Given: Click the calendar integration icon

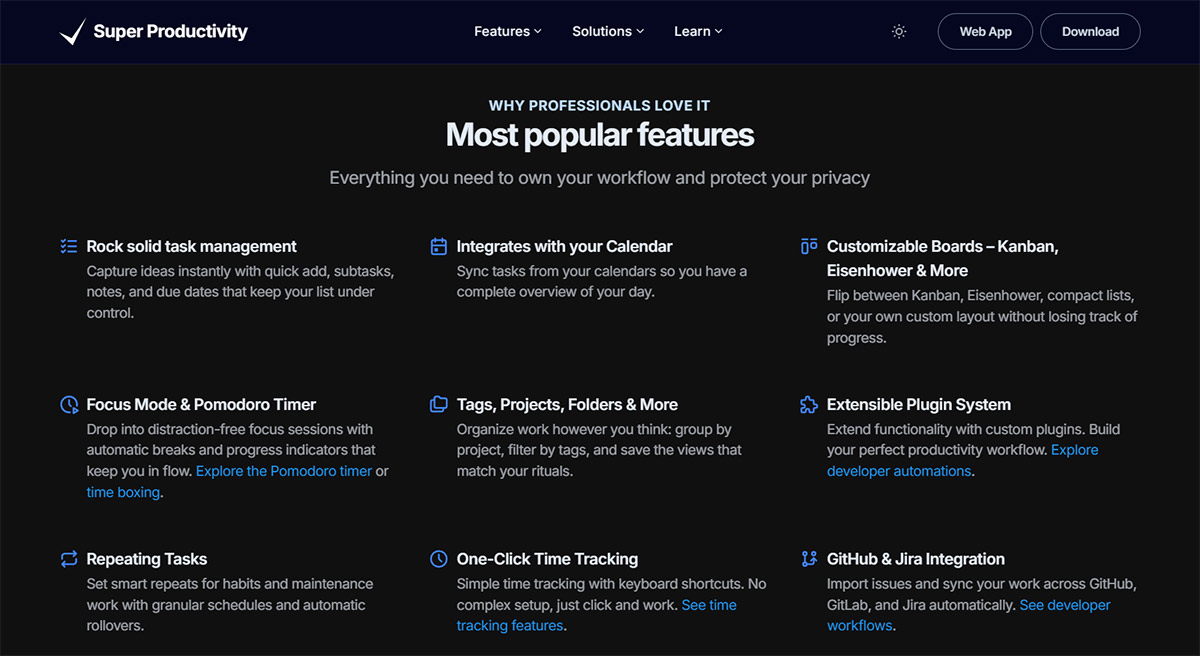Looking at the screenshot, I should point(438,246).
